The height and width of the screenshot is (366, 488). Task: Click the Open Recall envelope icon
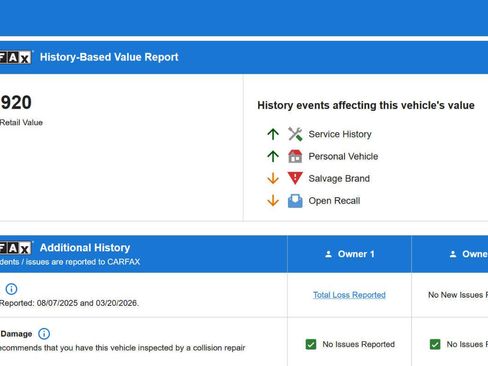click(295, 201)
